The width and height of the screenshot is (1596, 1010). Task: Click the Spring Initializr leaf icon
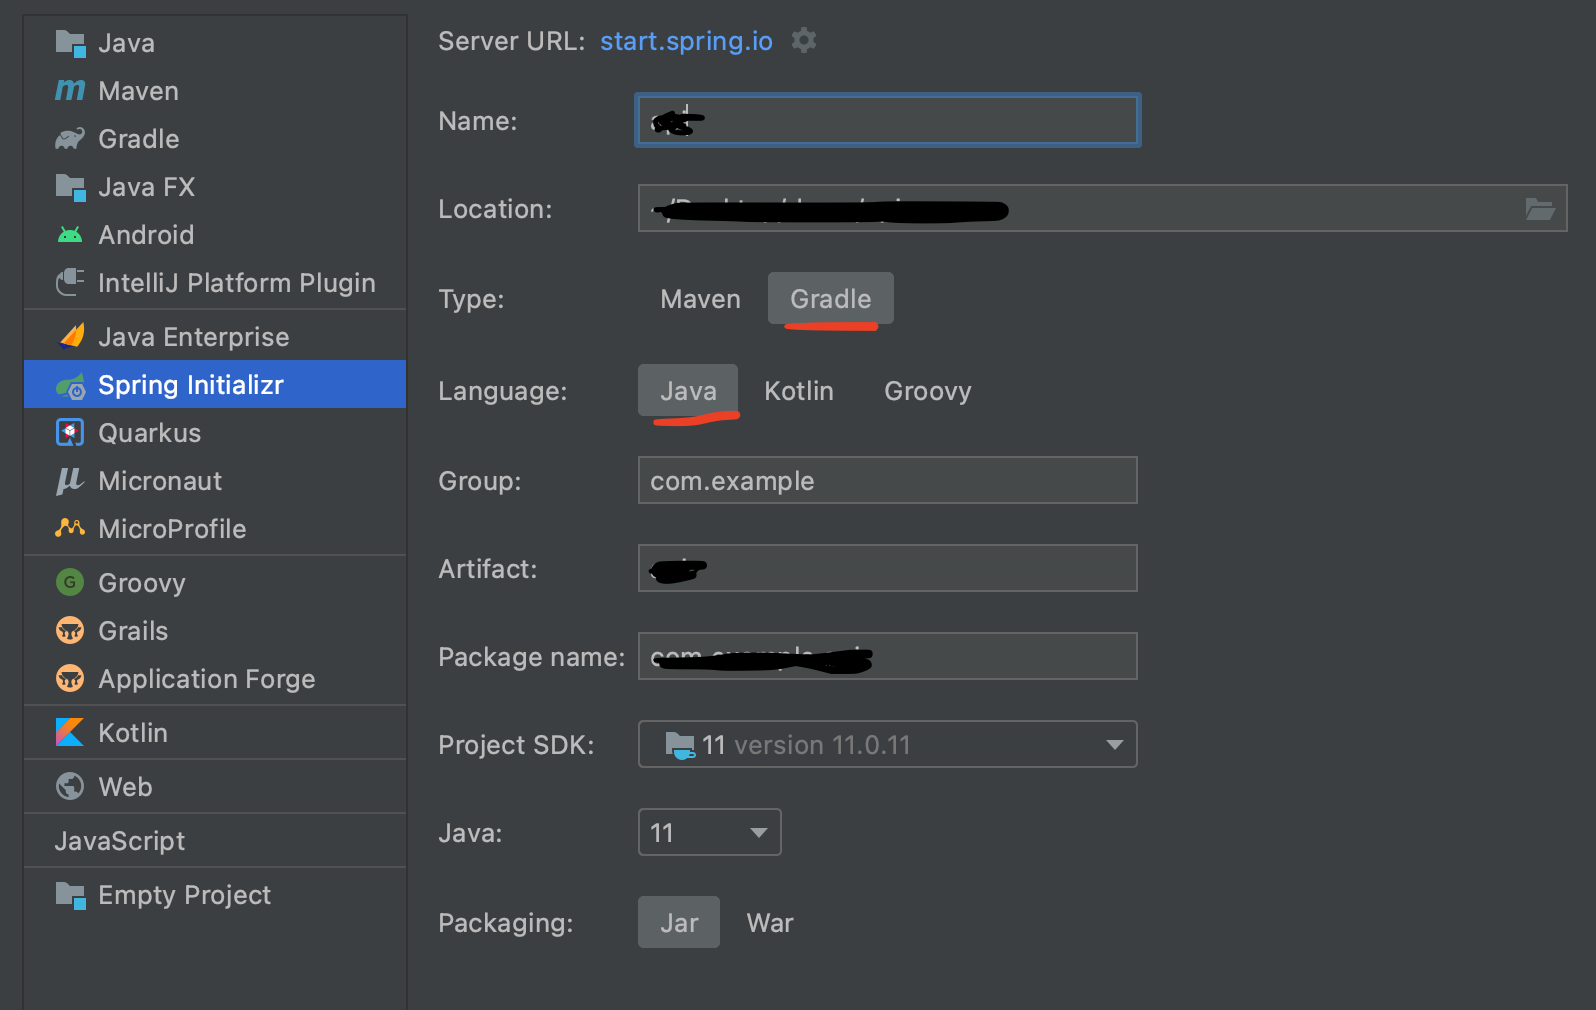point(70,386)
